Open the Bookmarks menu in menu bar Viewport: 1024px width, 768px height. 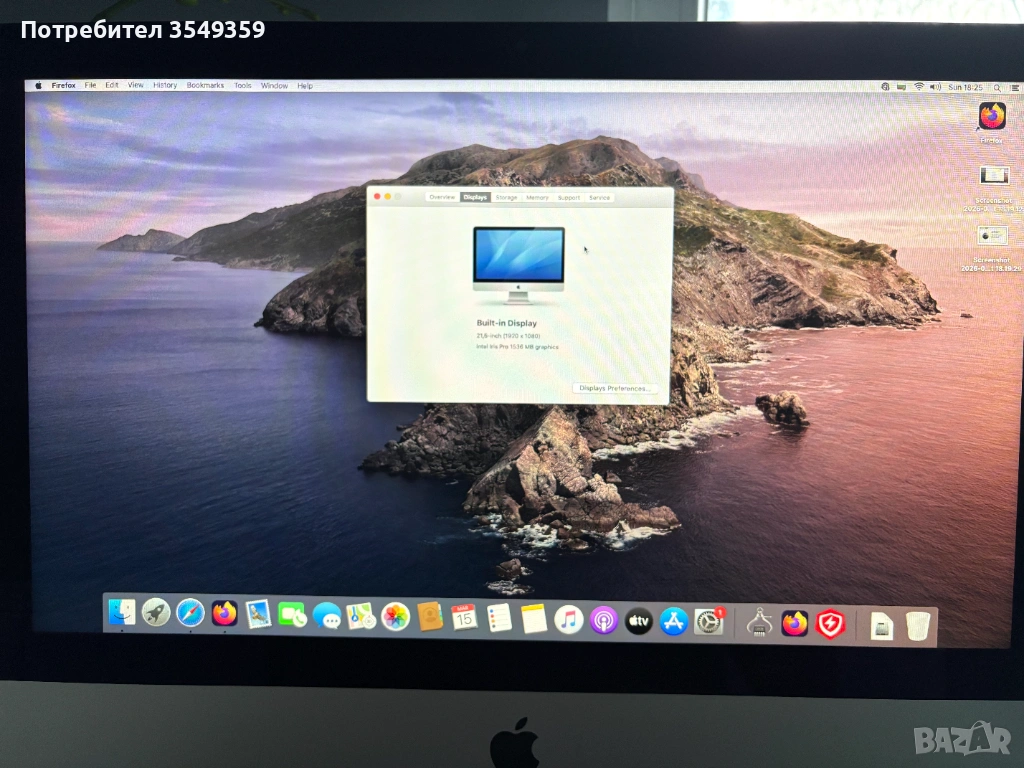[205, 86]
